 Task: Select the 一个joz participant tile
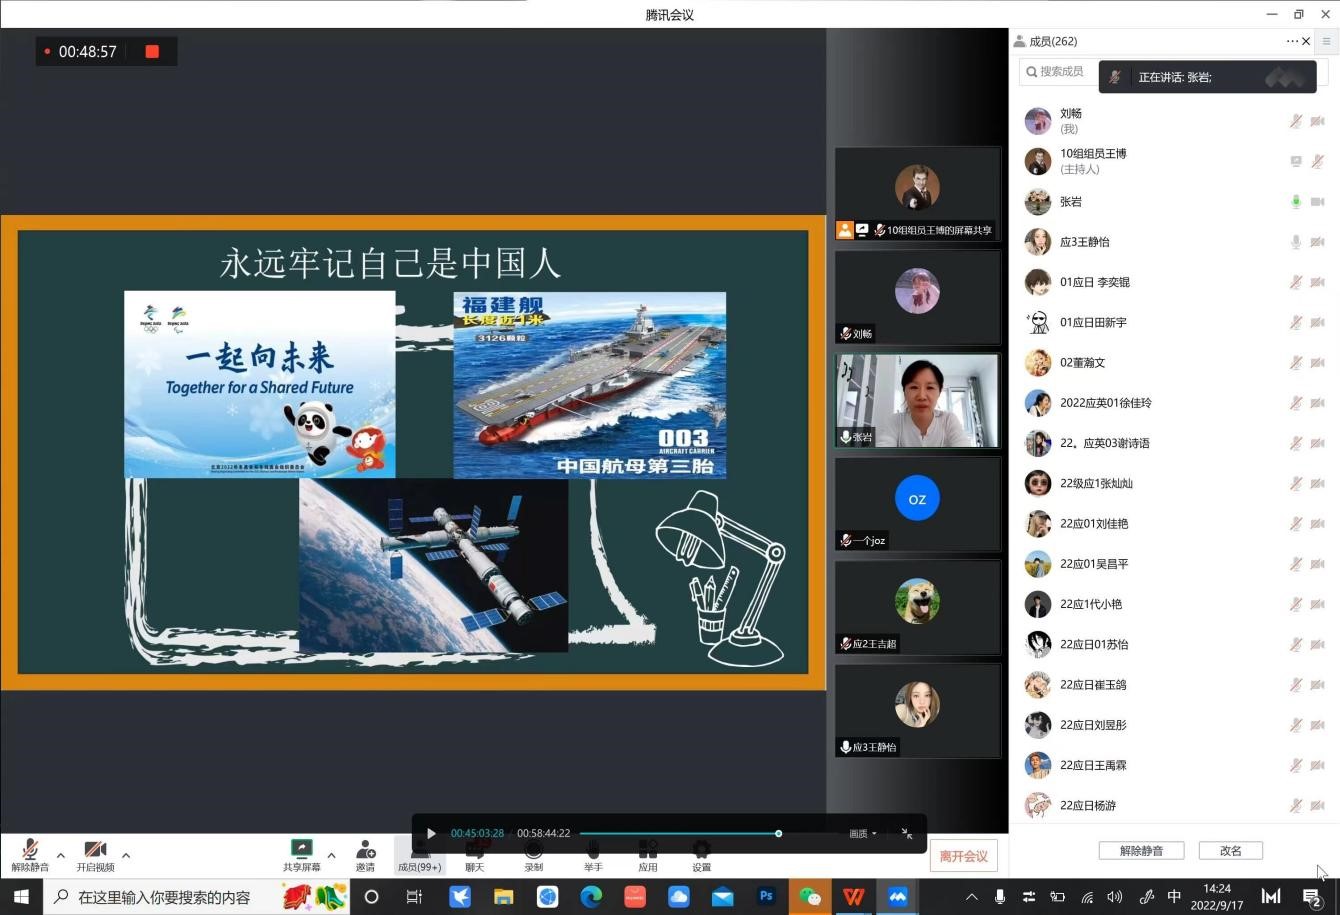coord(917,504)
